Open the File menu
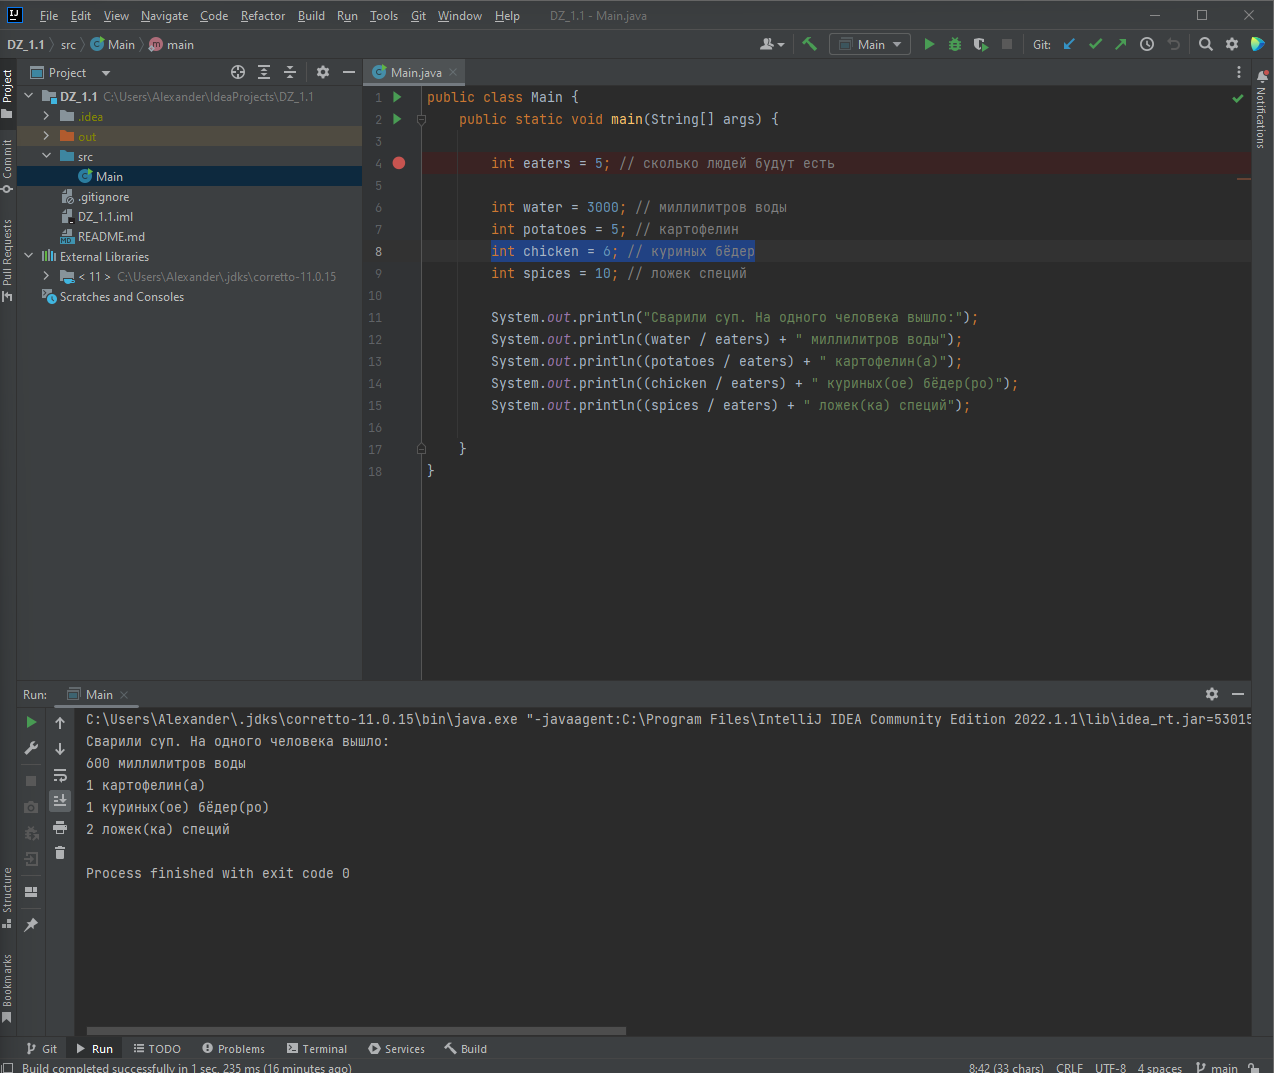Screen dimensions: 1274x1073 [x=49, y=16]
